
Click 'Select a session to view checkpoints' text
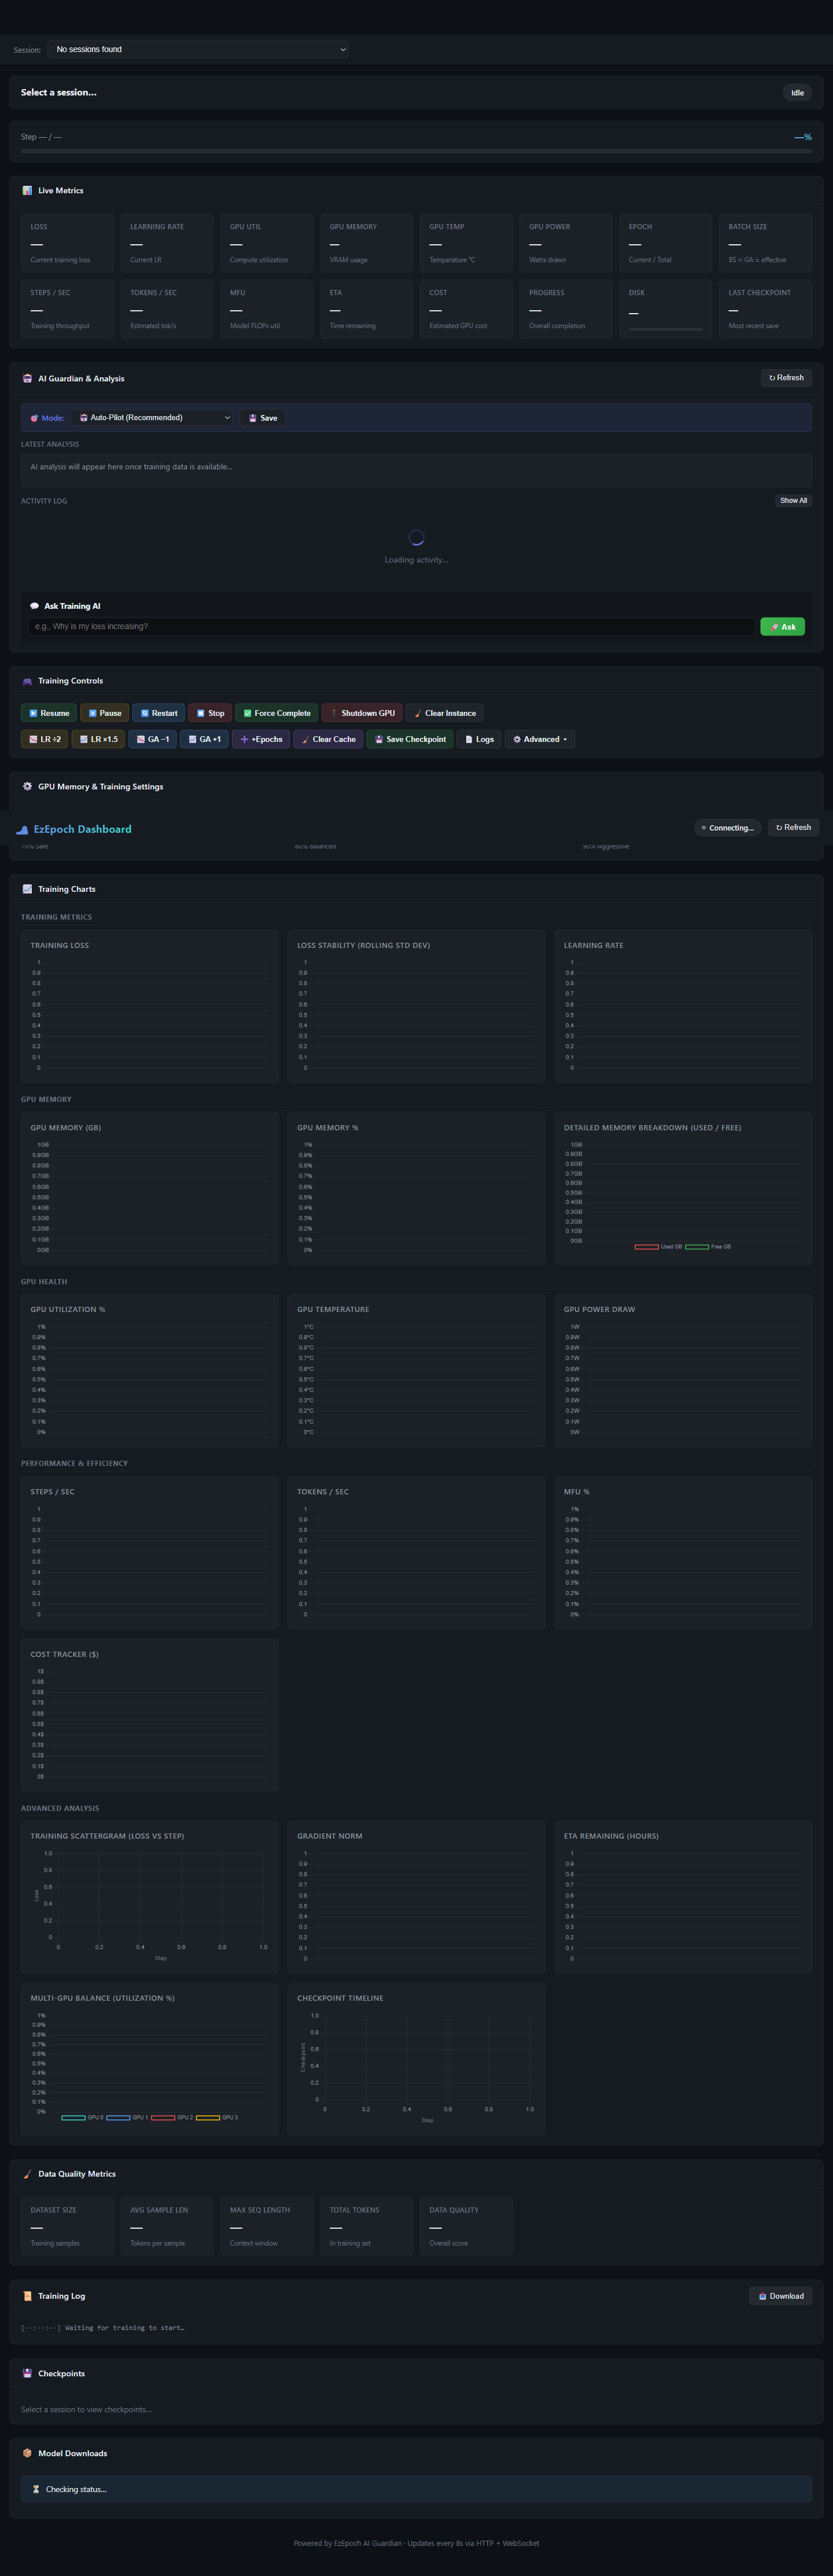pyautogui.click(x=86, y=2409)
